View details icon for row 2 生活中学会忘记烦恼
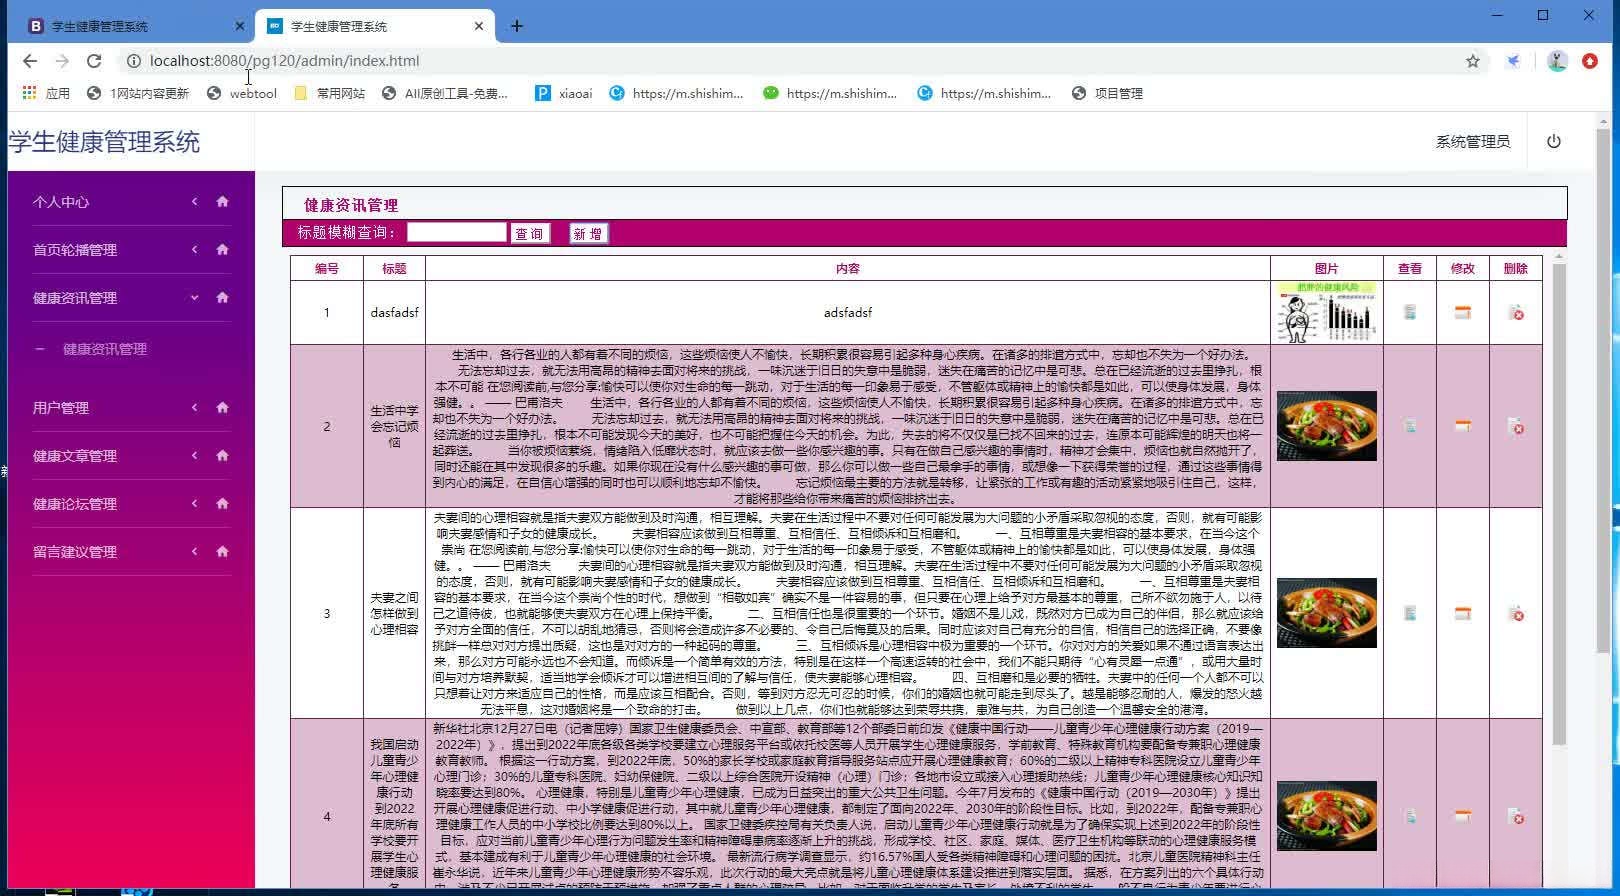Screen dimensions: 1620x896 (x=1410, y=426)
